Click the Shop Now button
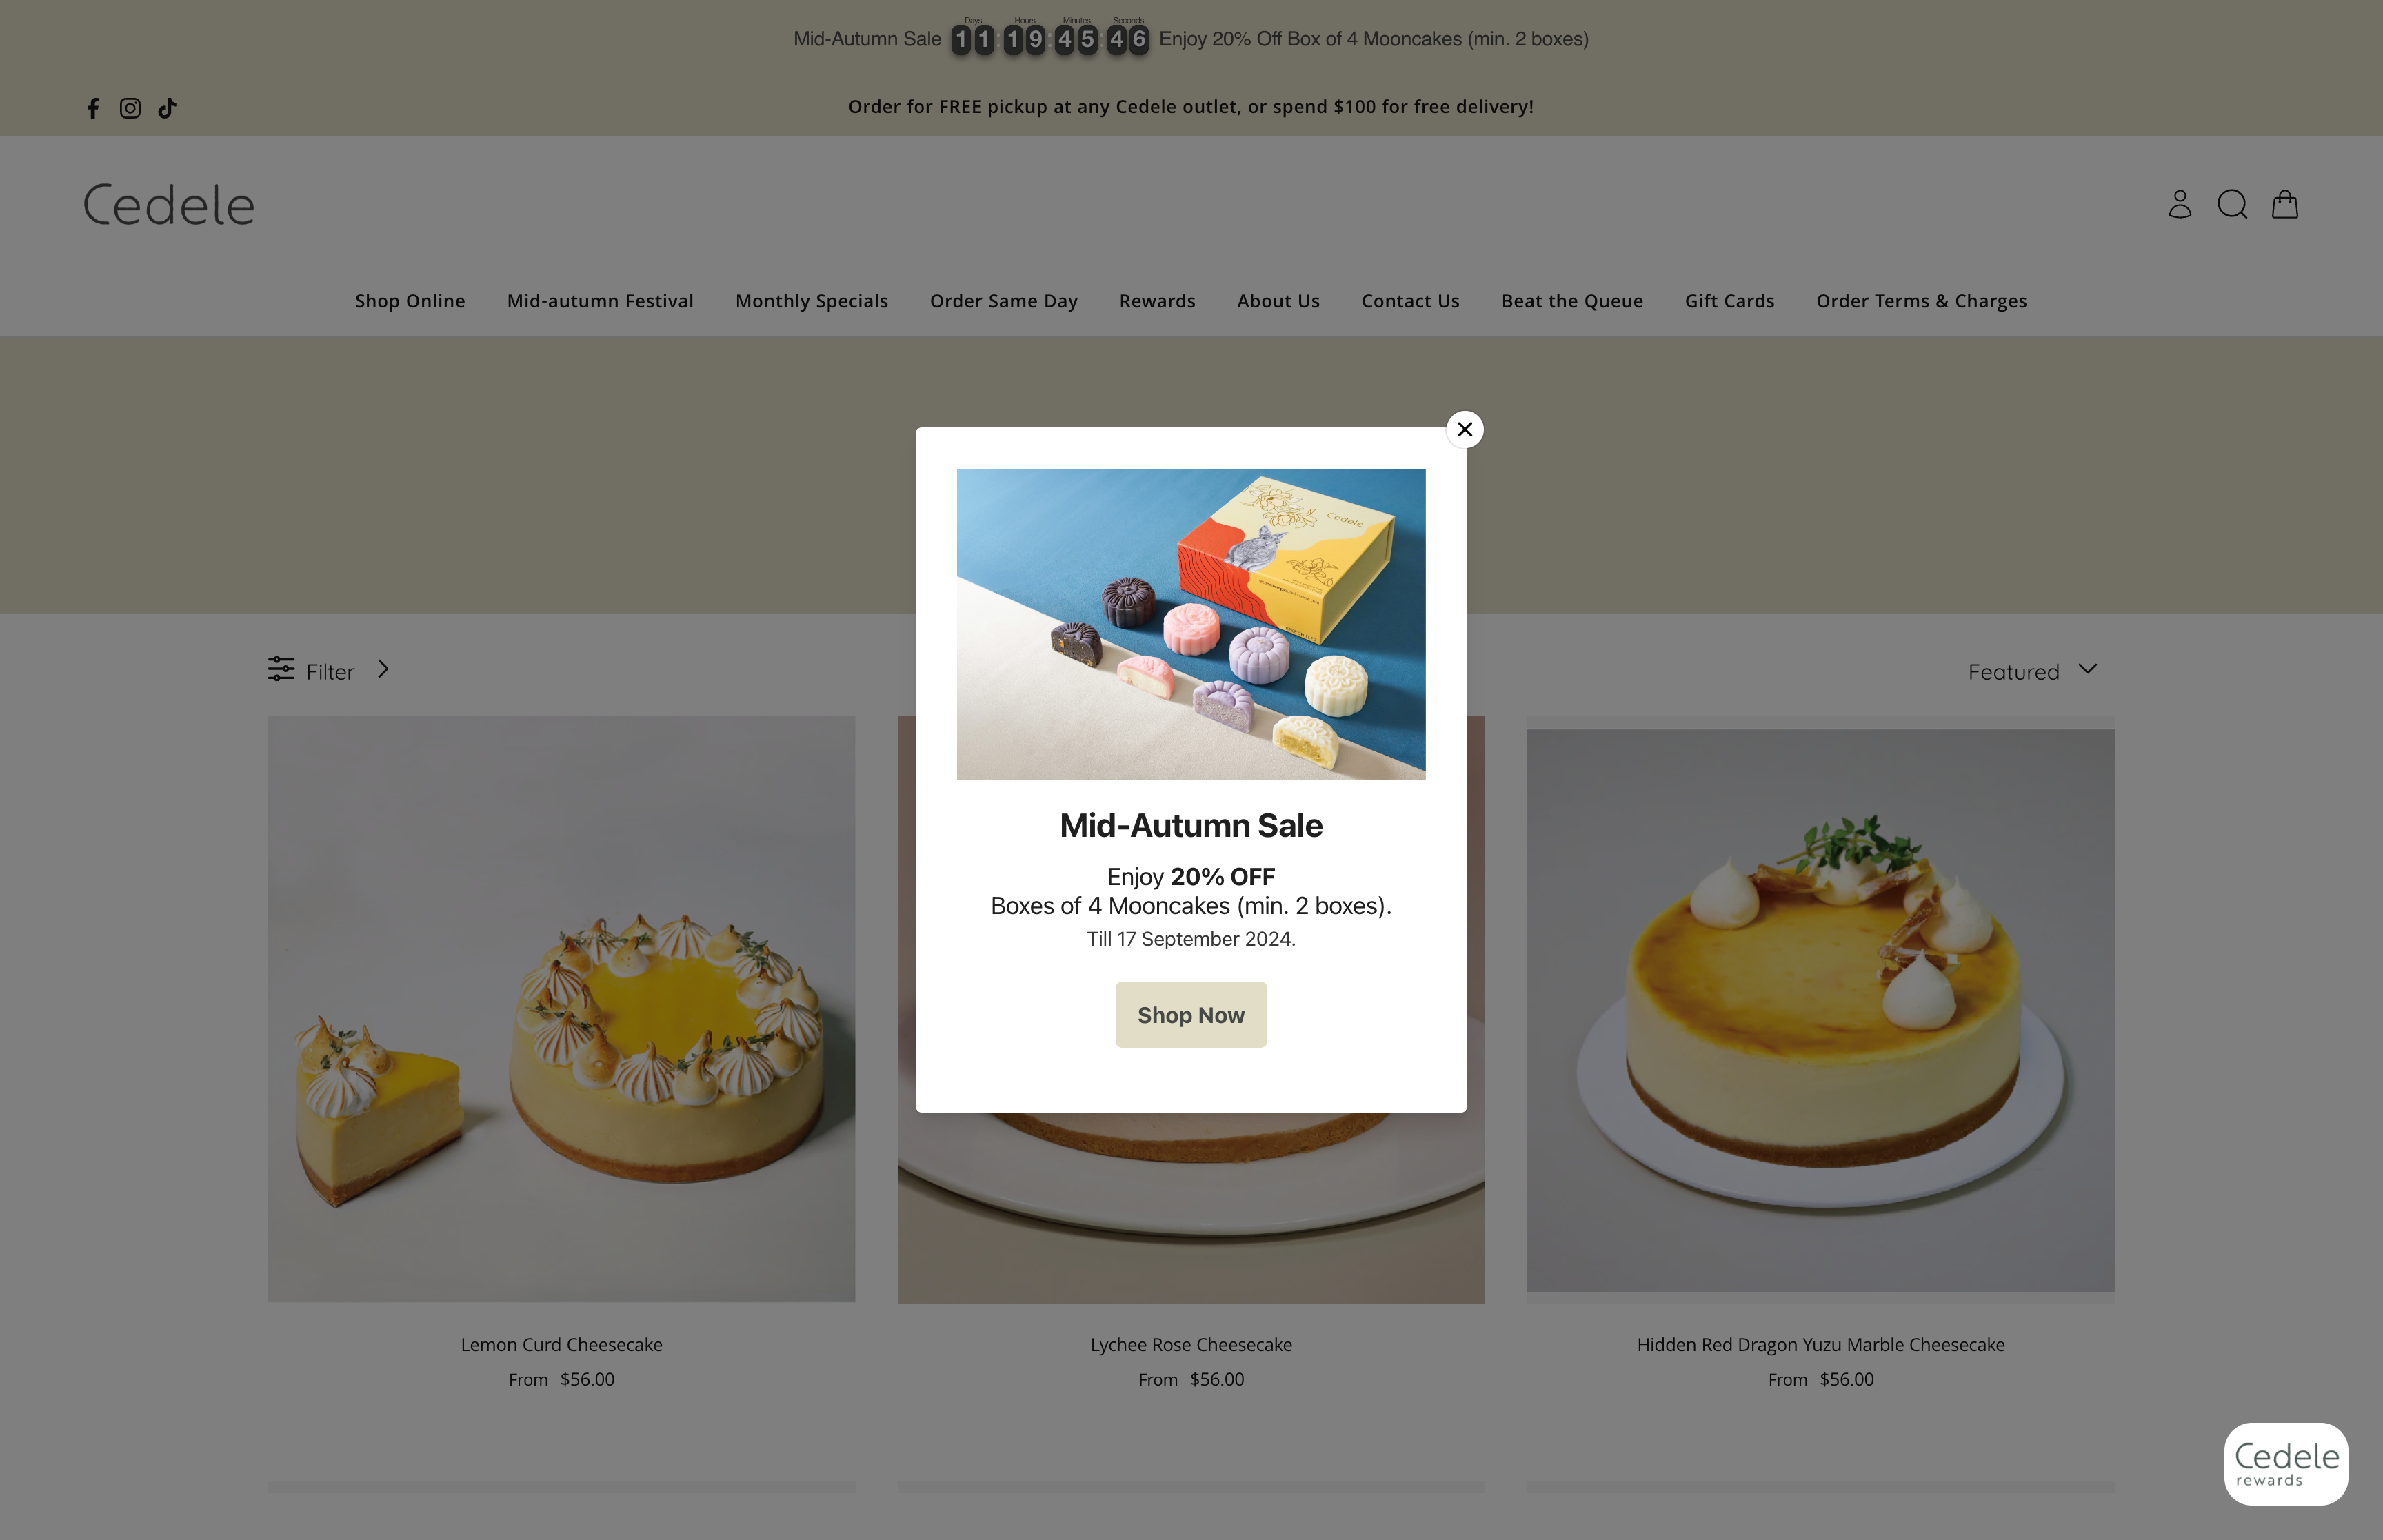The image size is (2383, 1540). click(1191, 1015)
